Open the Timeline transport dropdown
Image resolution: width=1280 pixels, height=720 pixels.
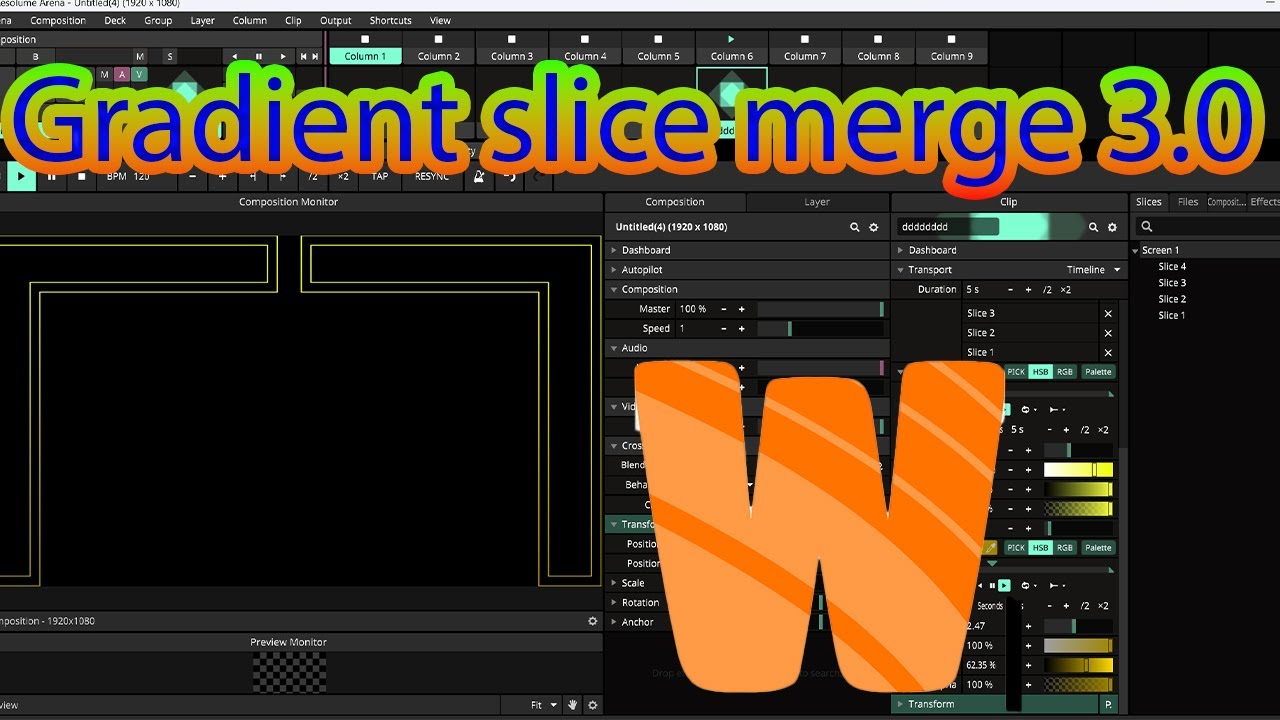point(1094,270)
